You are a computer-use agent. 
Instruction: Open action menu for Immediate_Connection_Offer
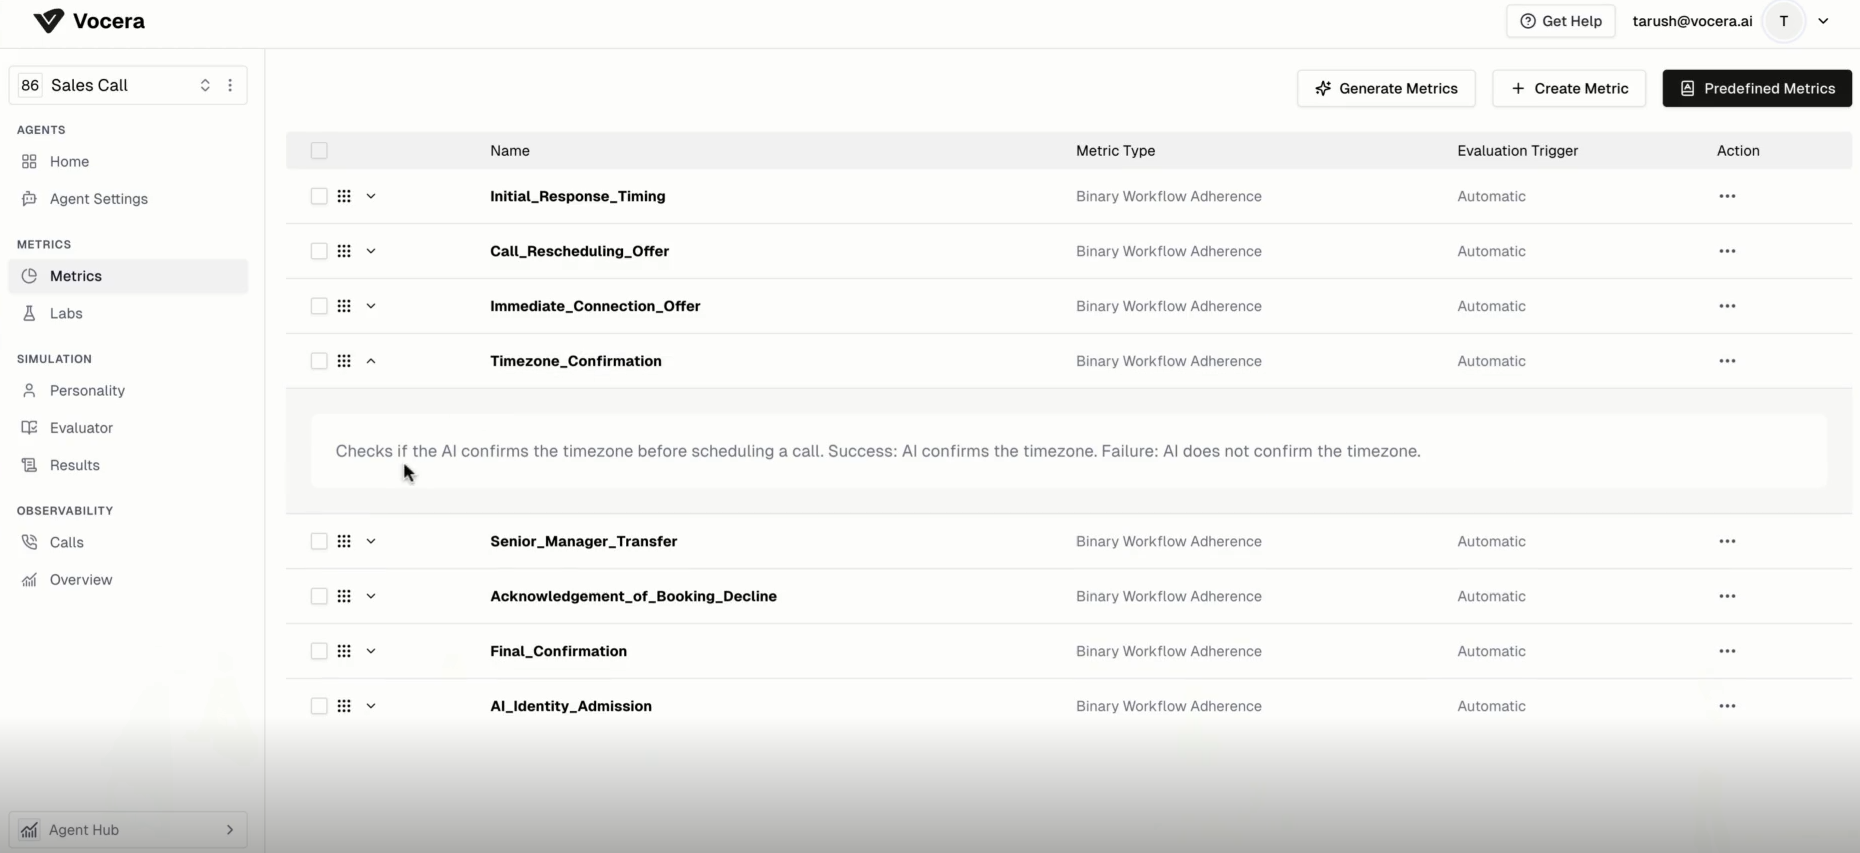pyautogui.click(x=1727, y=306)
